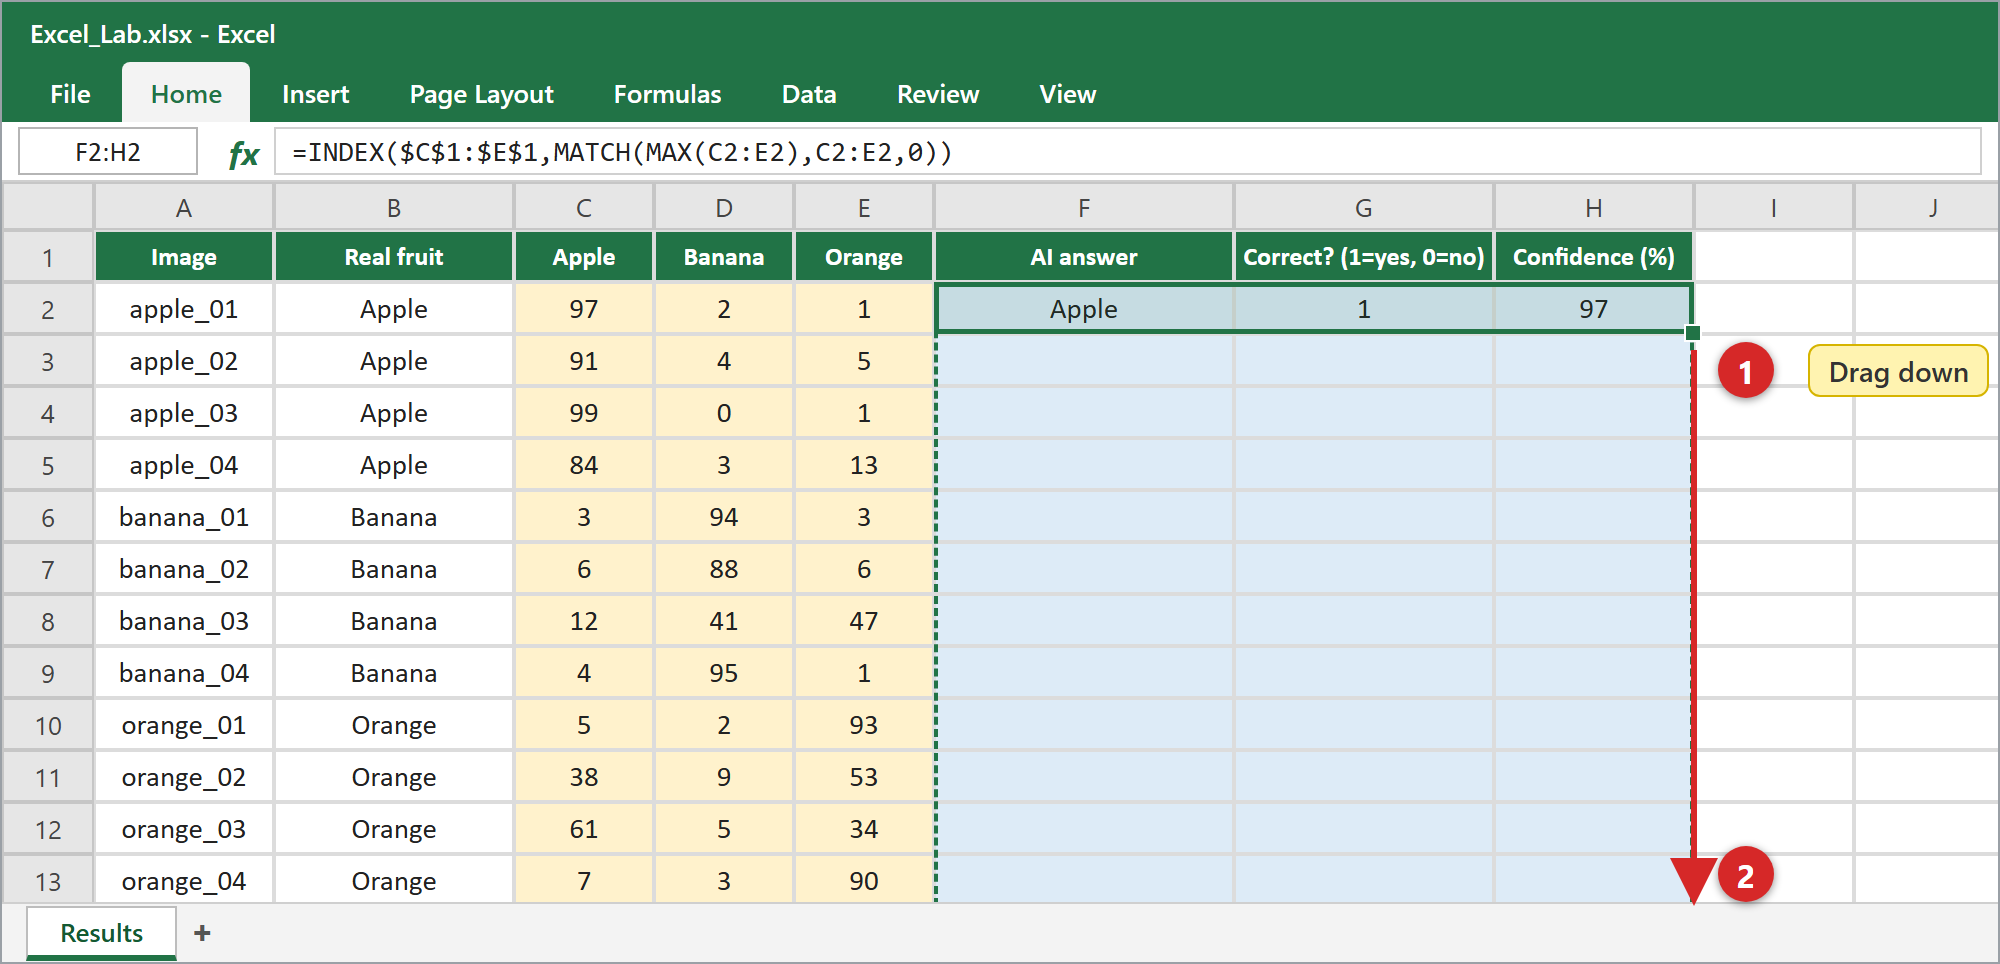Select column F header

click(1084, 208)
